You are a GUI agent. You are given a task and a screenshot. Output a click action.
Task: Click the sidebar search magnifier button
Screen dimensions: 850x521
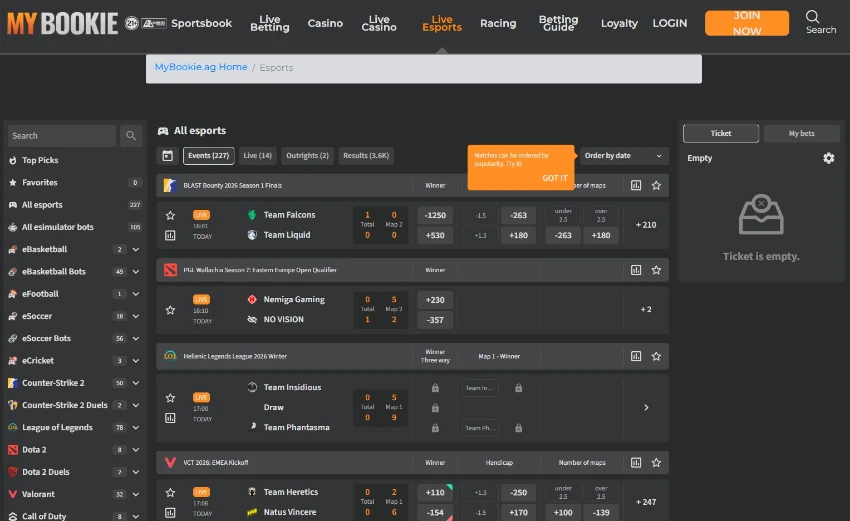point(131,136)
